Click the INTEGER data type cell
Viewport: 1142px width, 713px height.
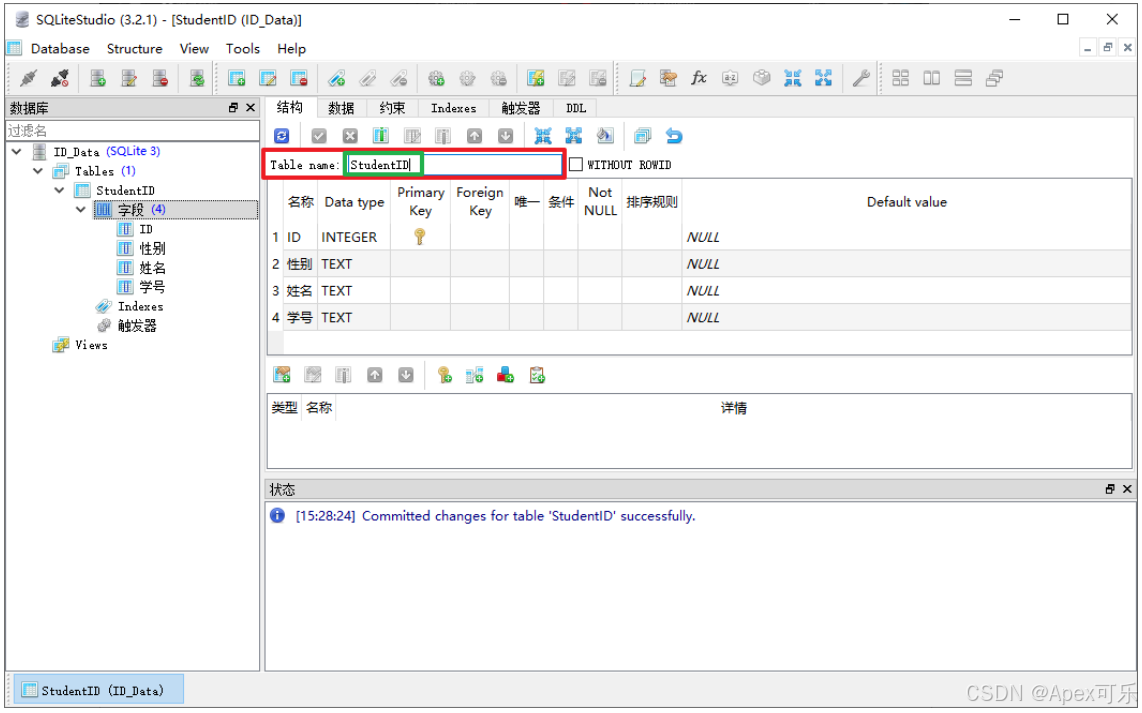354,237
